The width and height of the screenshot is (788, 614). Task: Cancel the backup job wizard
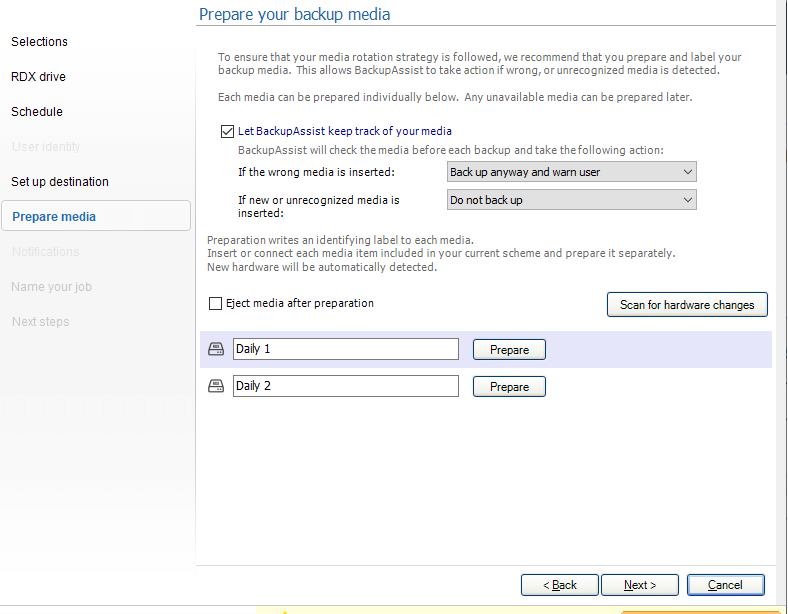click(x=725, y=585)
